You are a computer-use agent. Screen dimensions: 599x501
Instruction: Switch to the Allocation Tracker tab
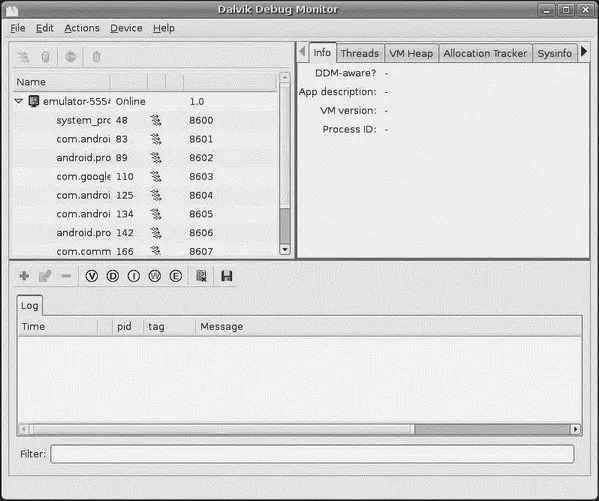pyautogui.click(x=485, y=54)
